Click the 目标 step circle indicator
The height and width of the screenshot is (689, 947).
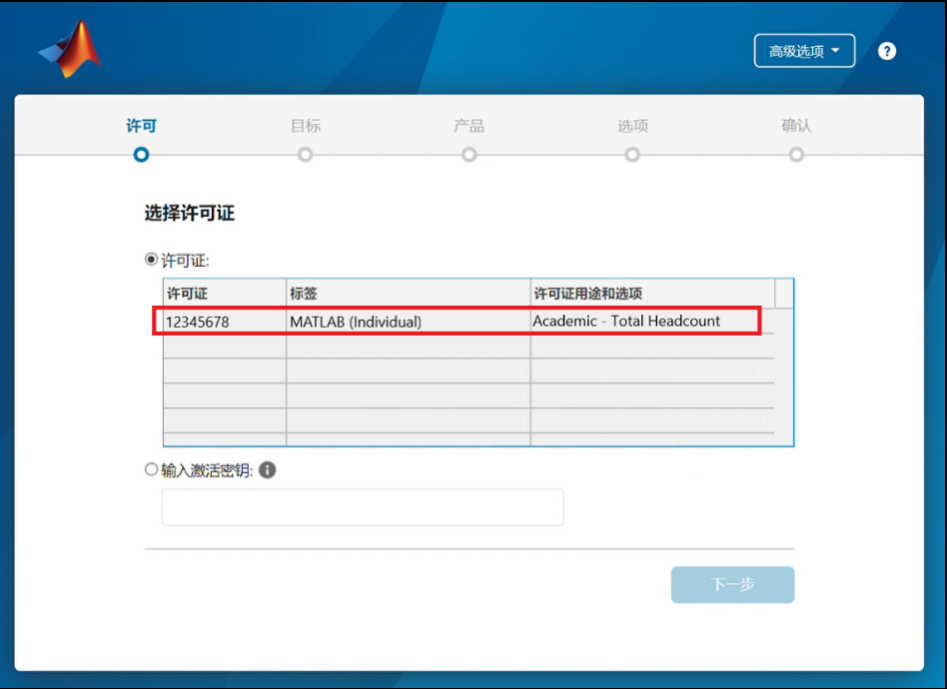(x=305, y=155)
